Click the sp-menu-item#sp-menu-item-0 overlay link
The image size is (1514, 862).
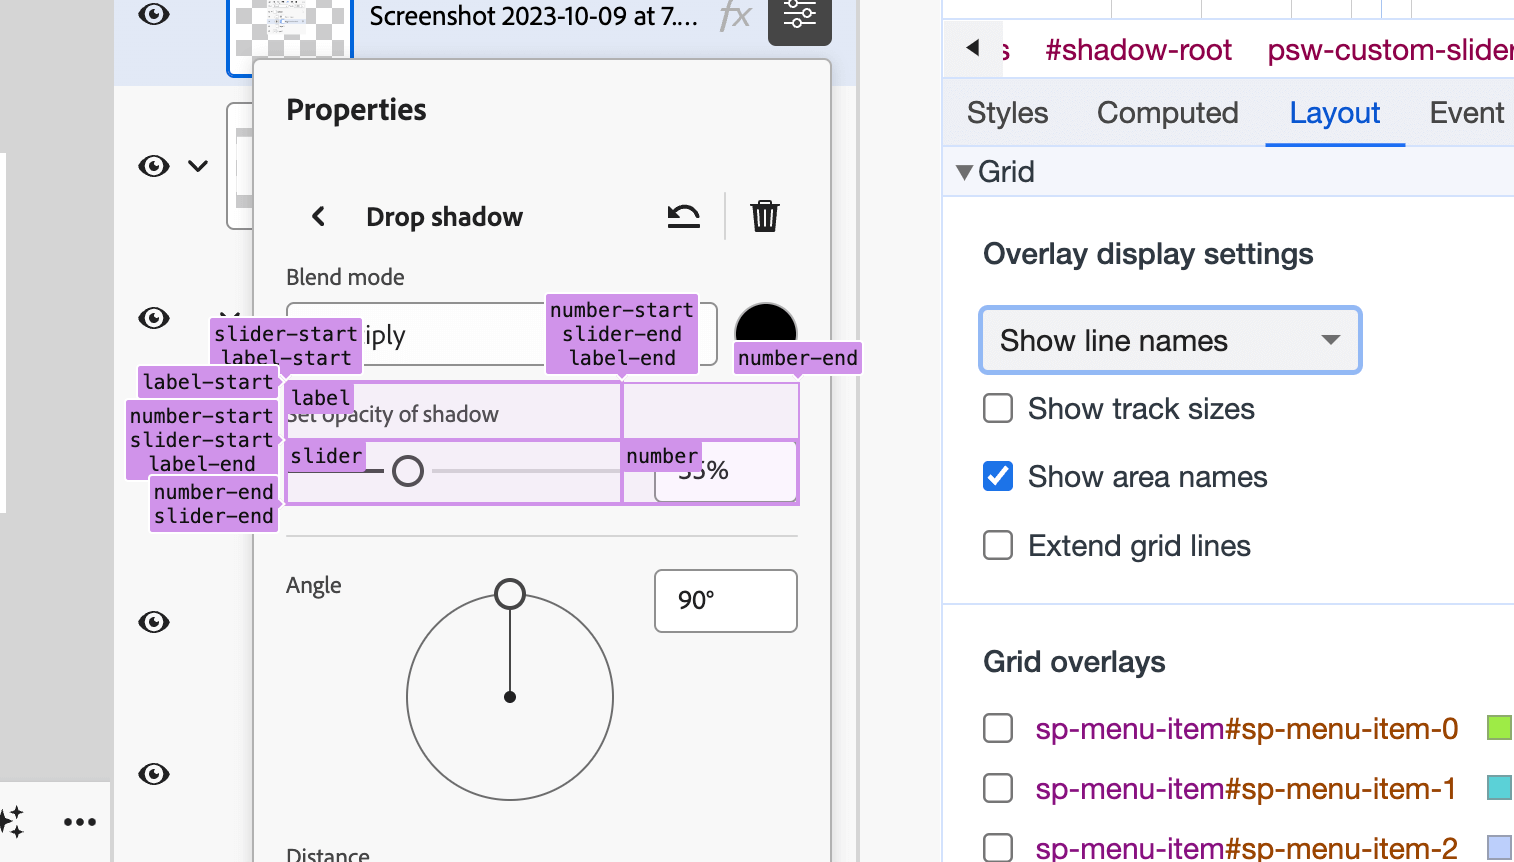tap(1246, 729)
